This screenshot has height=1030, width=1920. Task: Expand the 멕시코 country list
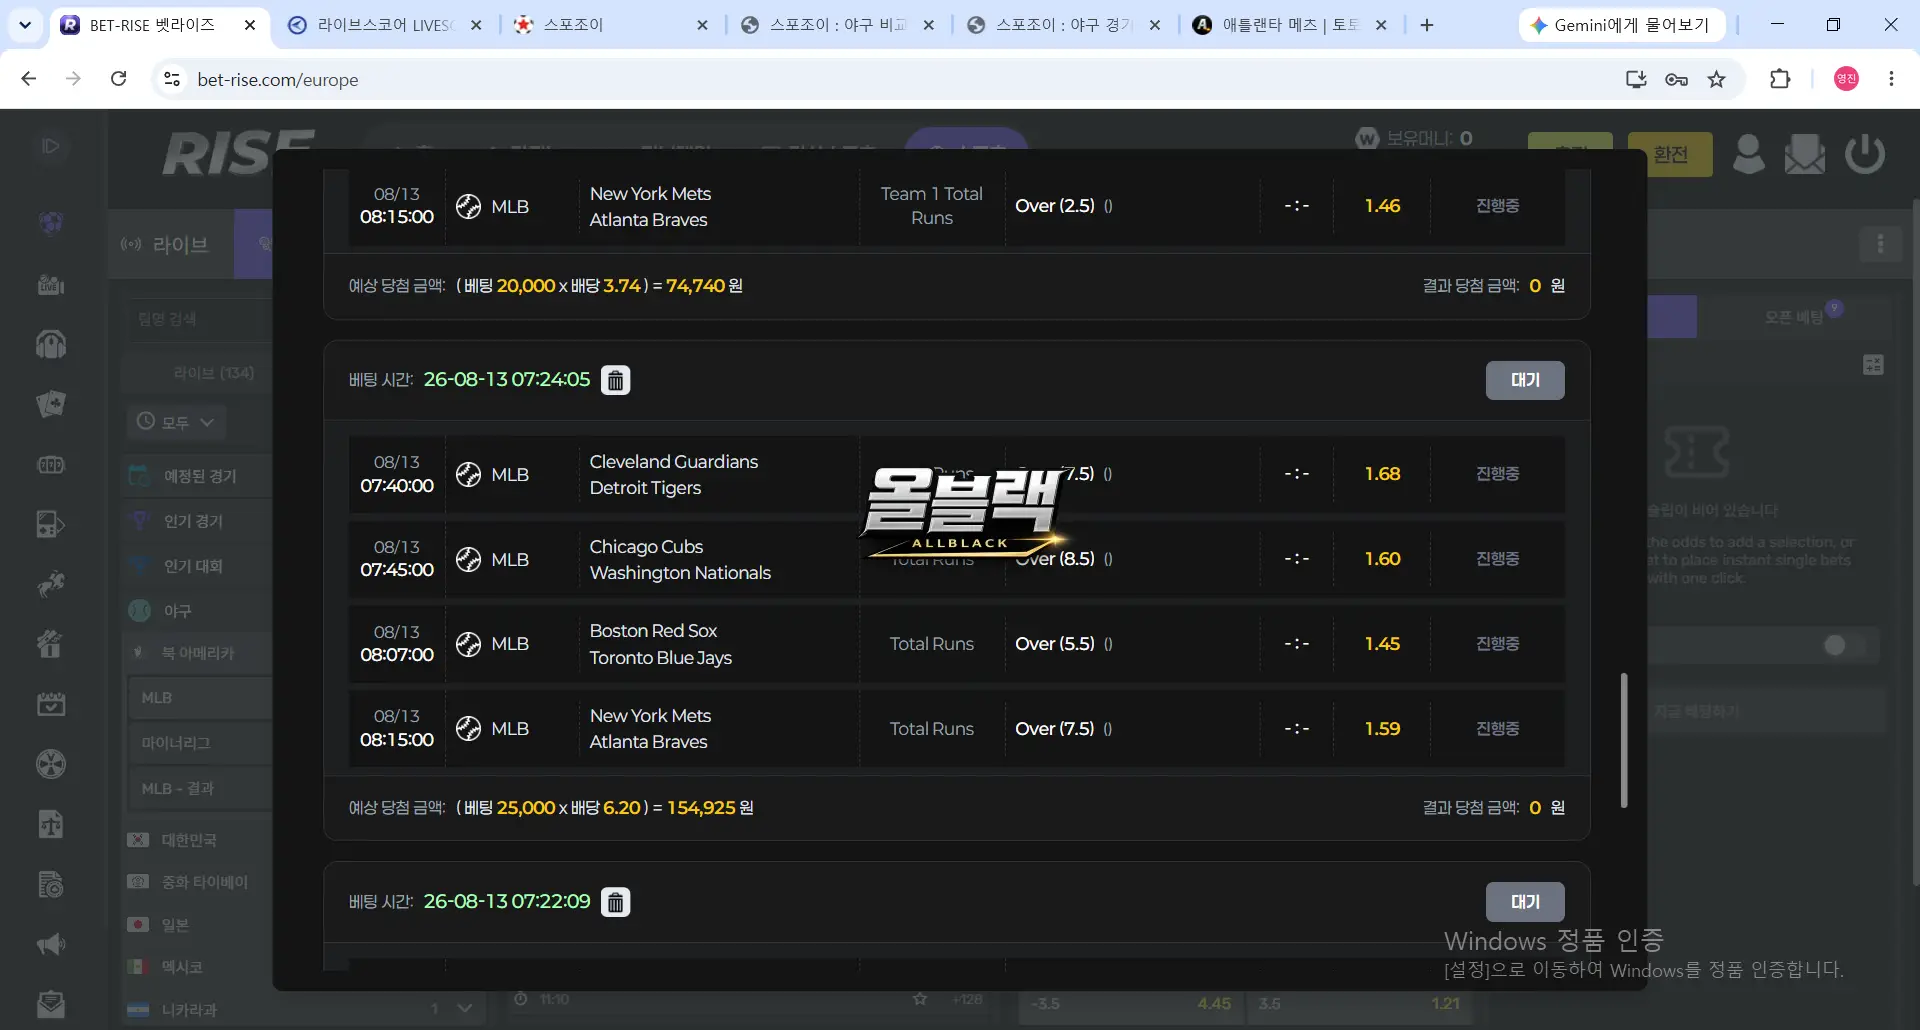(x=198, y=967)
